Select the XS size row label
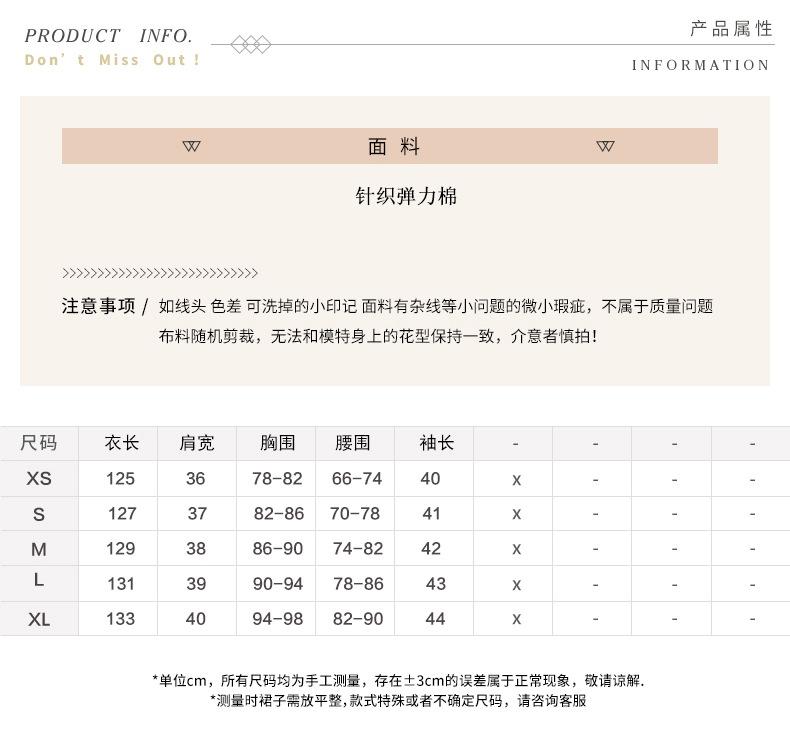The height and width of the screenshot is (741, 790). pyautogui.click(x=39, y=479)
